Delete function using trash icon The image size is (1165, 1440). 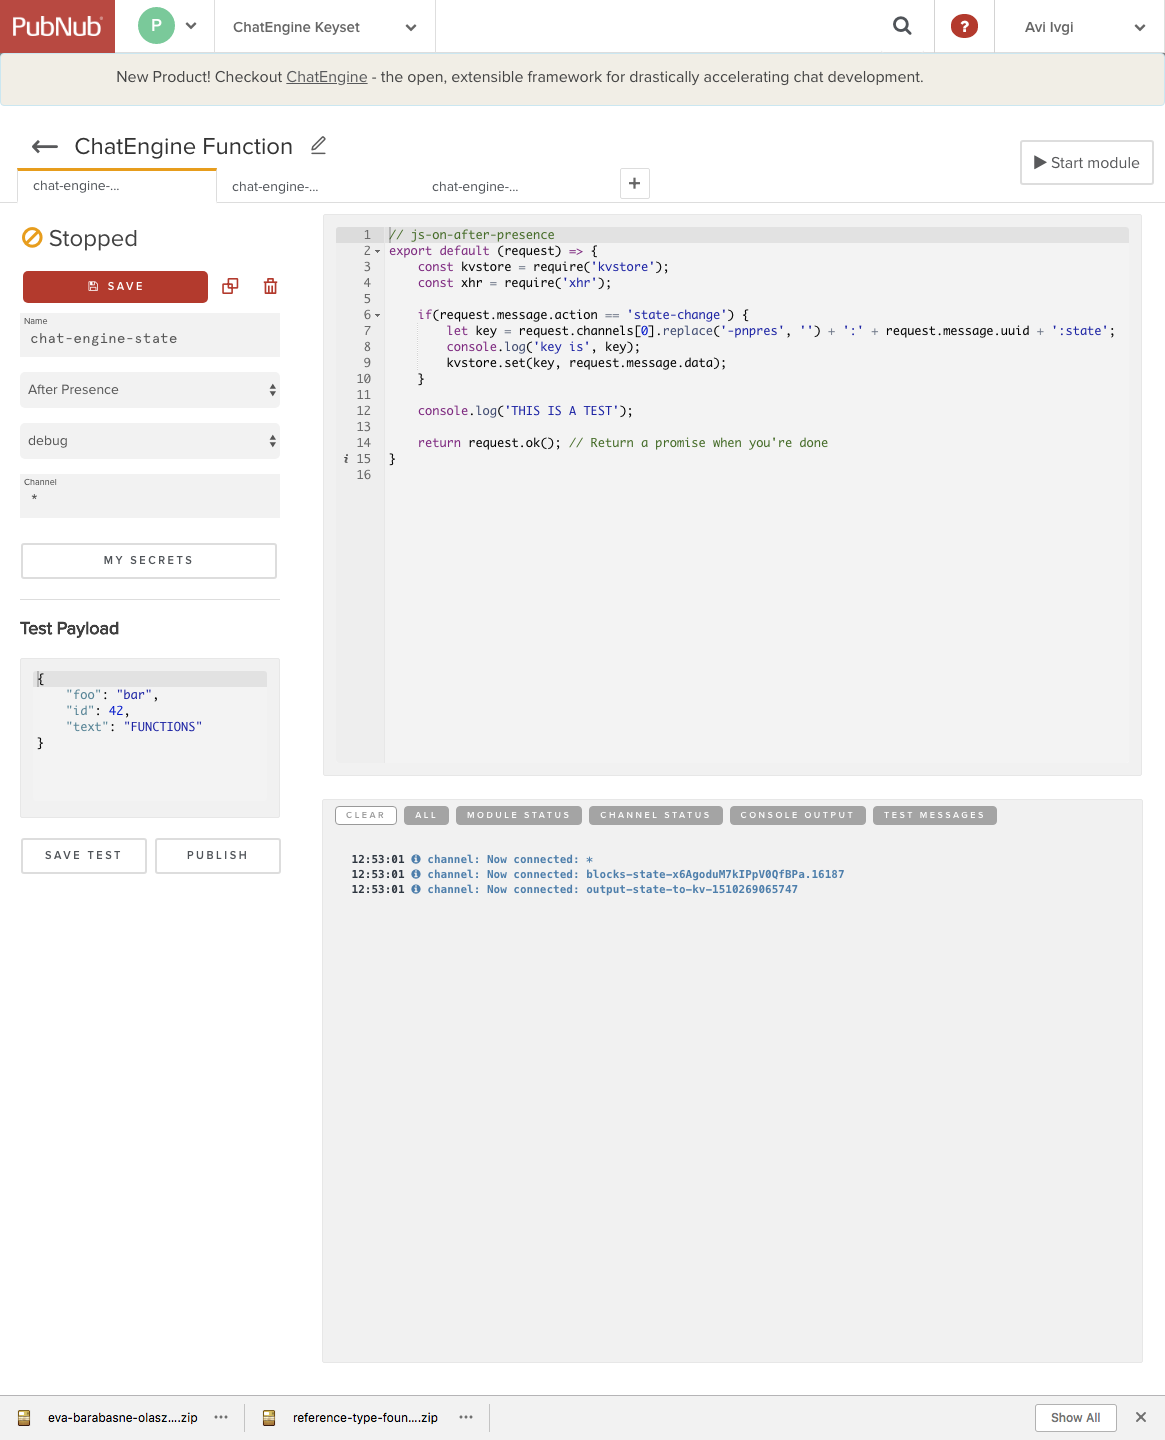[270, 286]
